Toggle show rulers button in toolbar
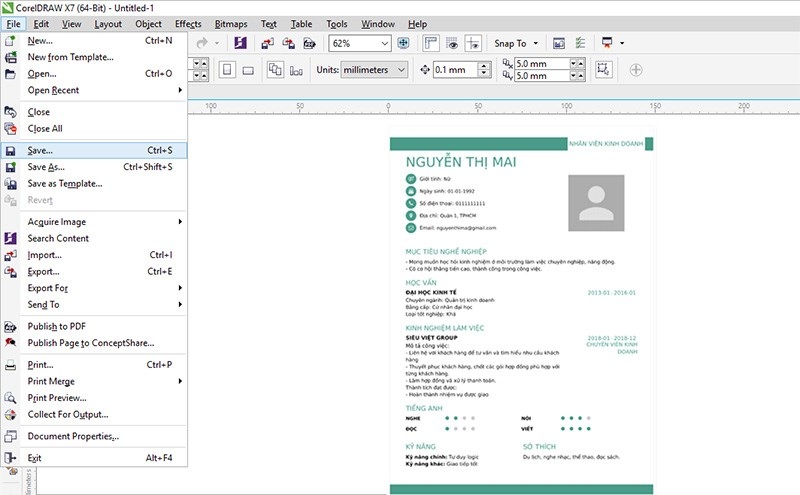Screen dimensions: 800x495 pyautogui.click(x=432, y=43)
